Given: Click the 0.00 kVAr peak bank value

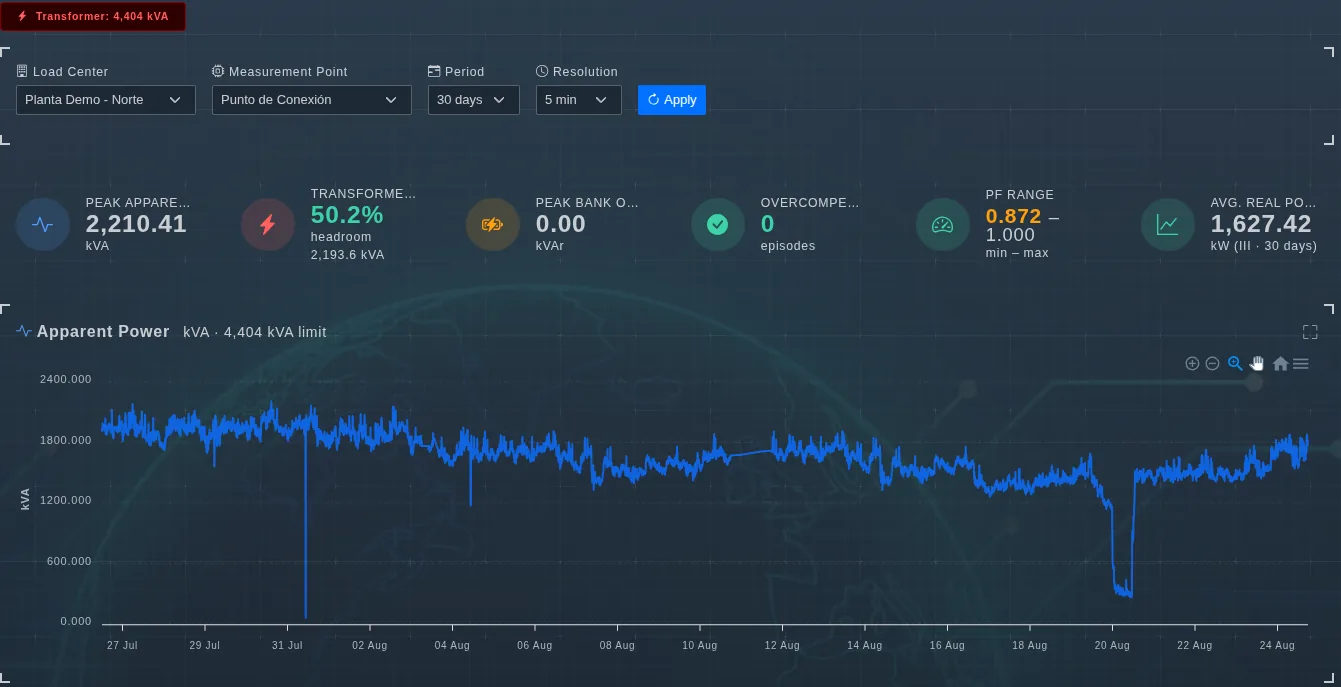Looking at the screenshot, I should pyautogui.click(x=561, y=224).
